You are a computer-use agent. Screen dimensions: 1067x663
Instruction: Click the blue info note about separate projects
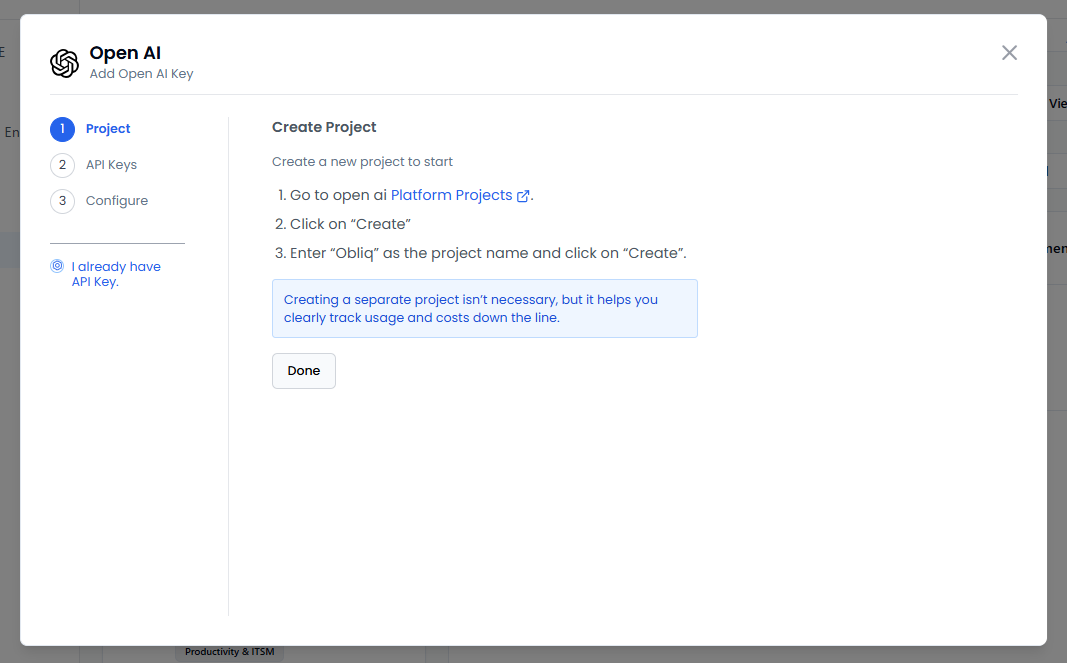pyautogui.click(x=484, y=308)
